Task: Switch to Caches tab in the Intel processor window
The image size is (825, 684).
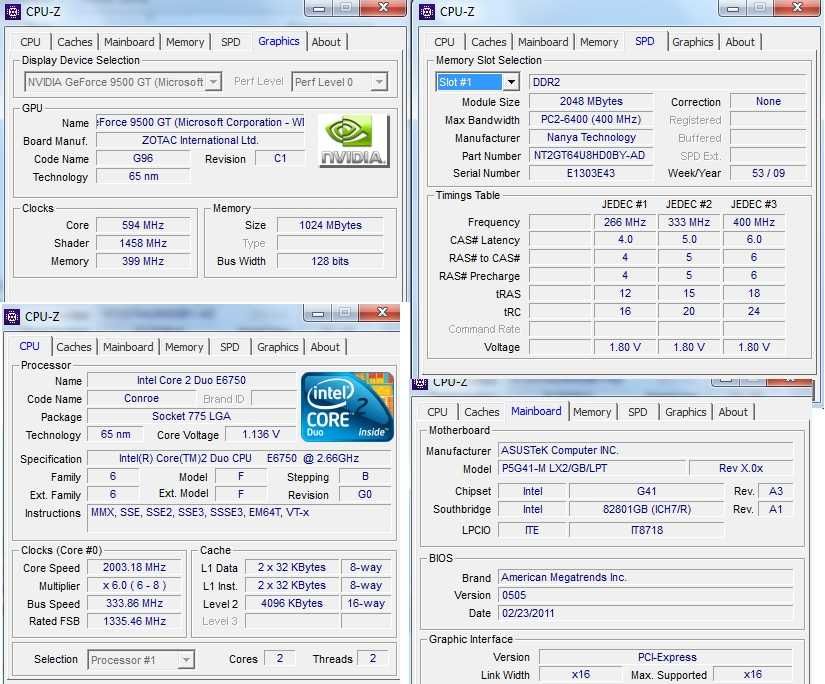Action: 74,347
